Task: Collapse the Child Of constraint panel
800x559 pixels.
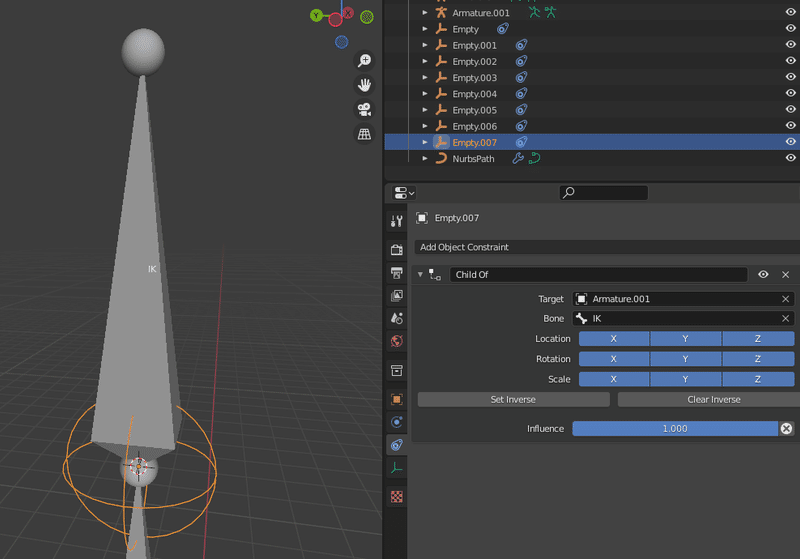Action: [x=420, y=274]
